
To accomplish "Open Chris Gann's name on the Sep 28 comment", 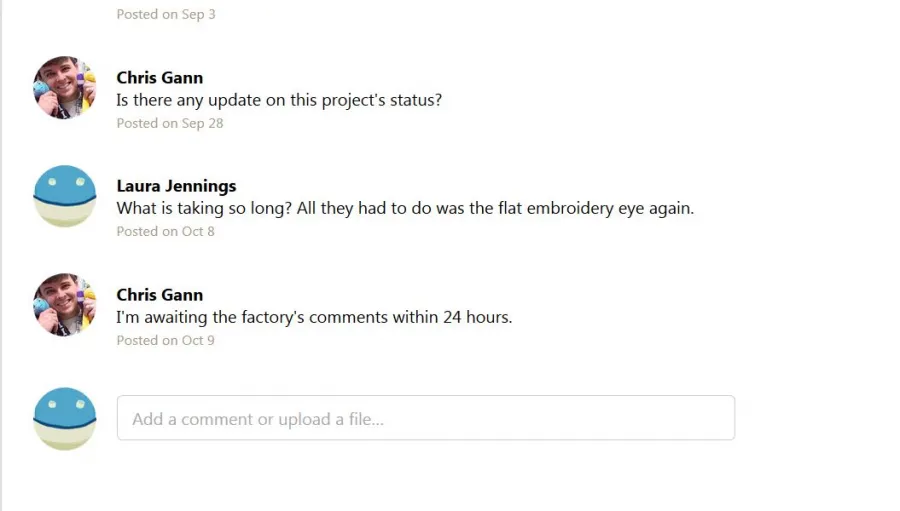I will 159,78.
